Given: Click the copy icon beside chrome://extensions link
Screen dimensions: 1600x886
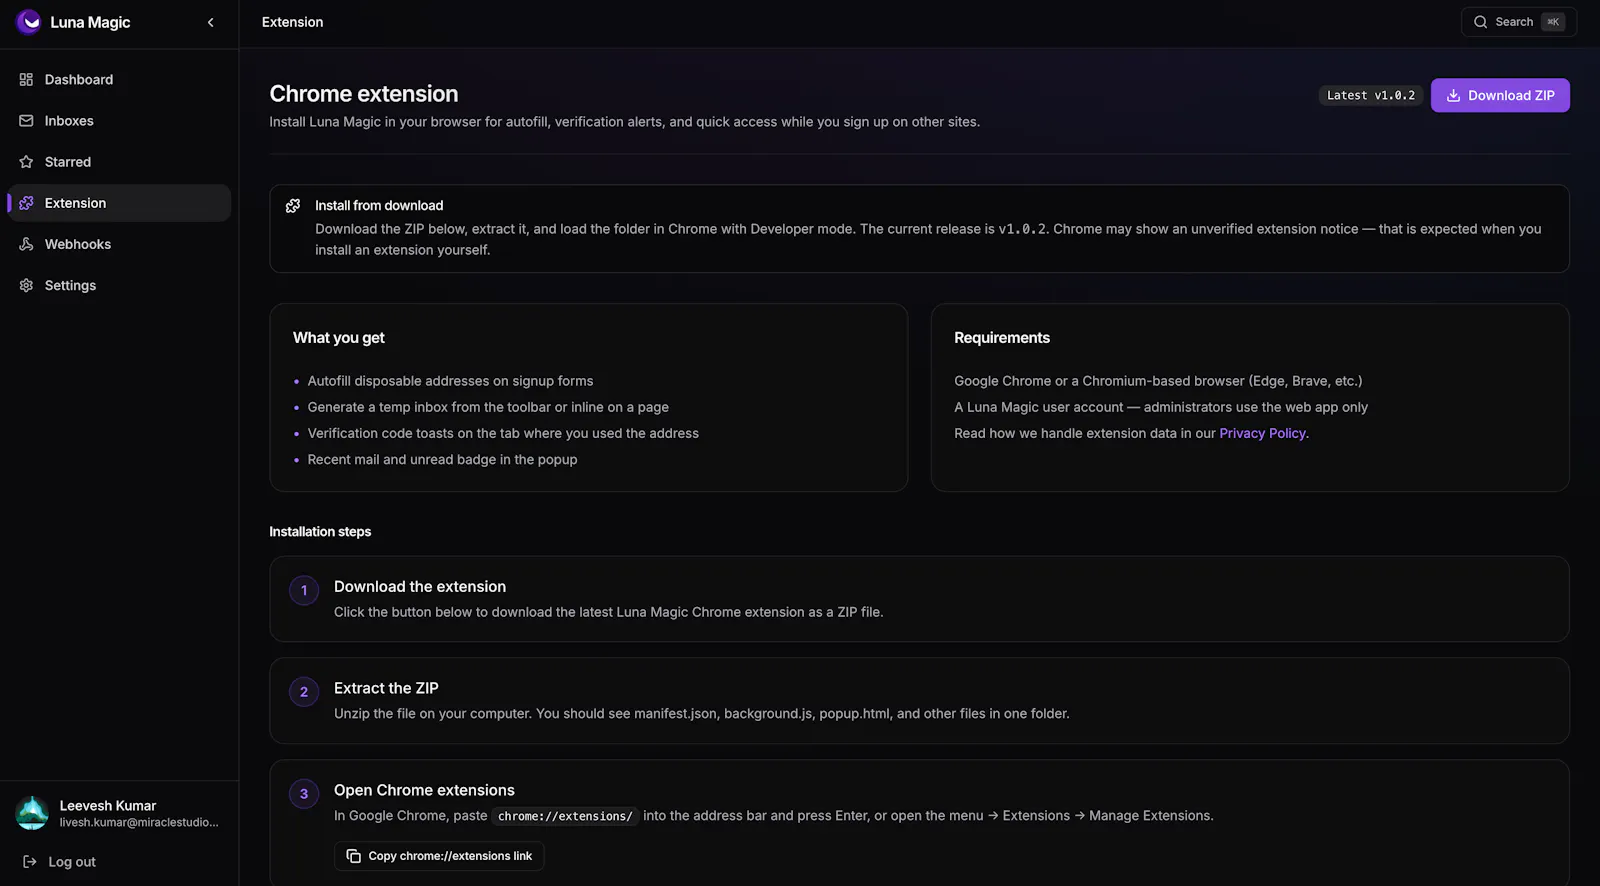Looking at the screenshot, I should 353,856.
